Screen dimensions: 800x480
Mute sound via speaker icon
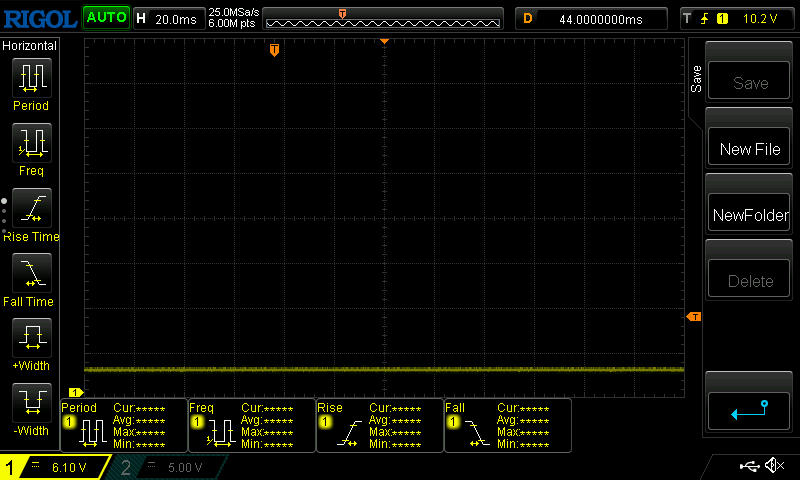click(x=773, y=466)
